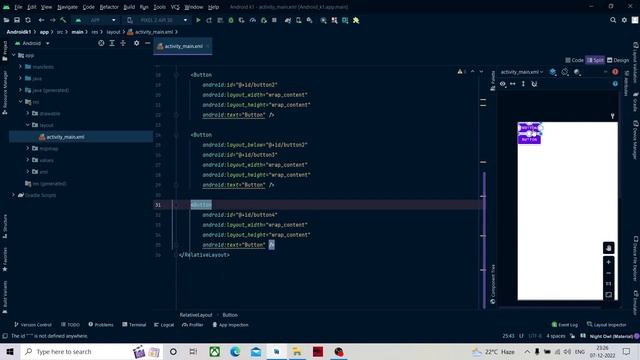Click the Select Opened File target icon
This screenshot has height=360, width=640.
click(101, 43)
